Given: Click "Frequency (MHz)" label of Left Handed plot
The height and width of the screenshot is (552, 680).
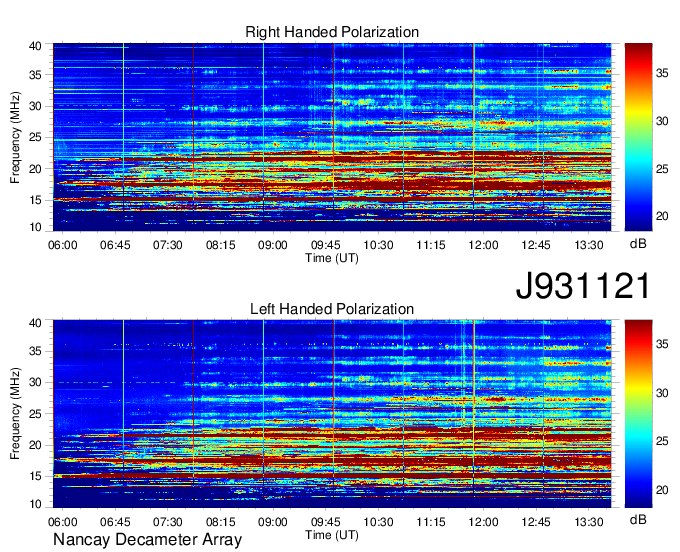Looking at the screenshot, I should coord(15,414).
